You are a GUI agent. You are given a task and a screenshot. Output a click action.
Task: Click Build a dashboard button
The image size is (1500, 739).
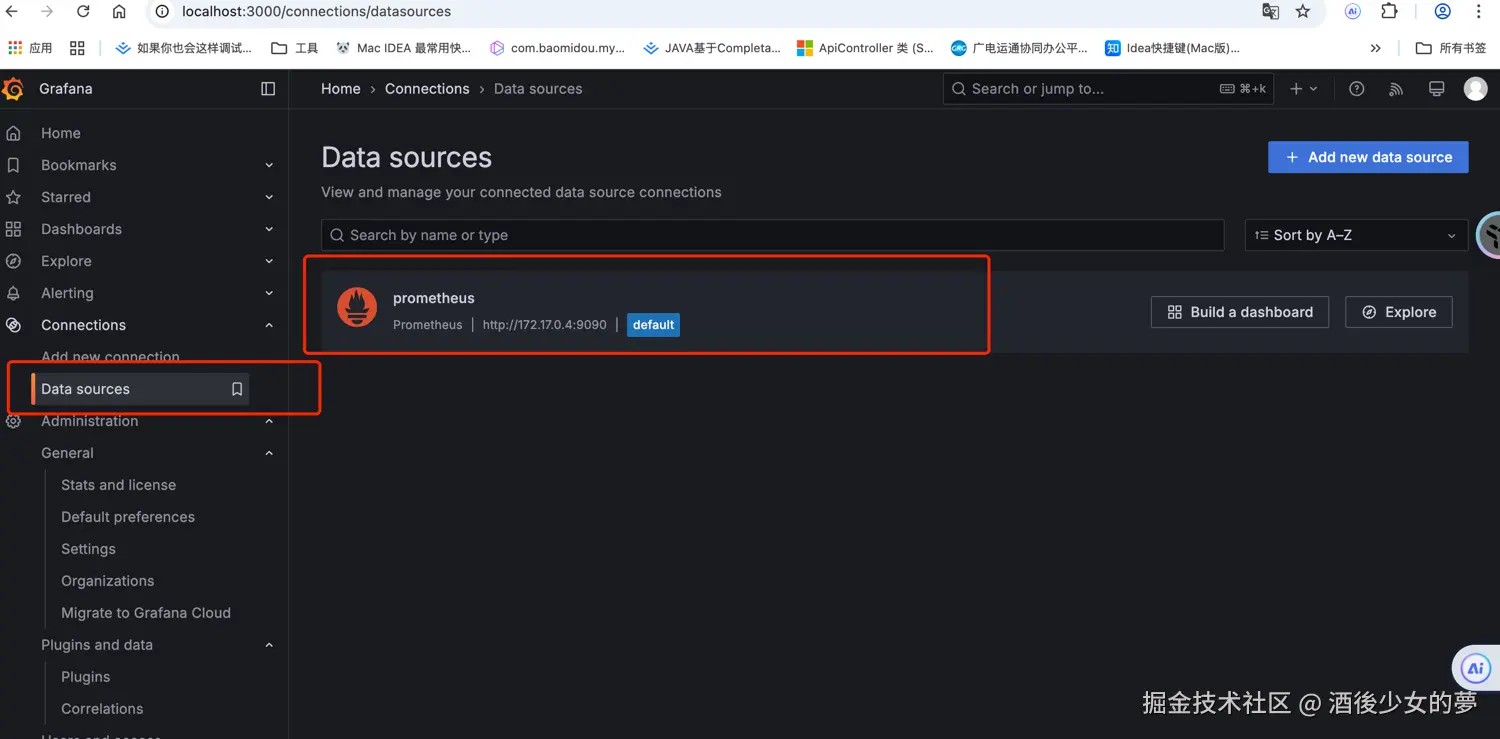coord(1240,312)
